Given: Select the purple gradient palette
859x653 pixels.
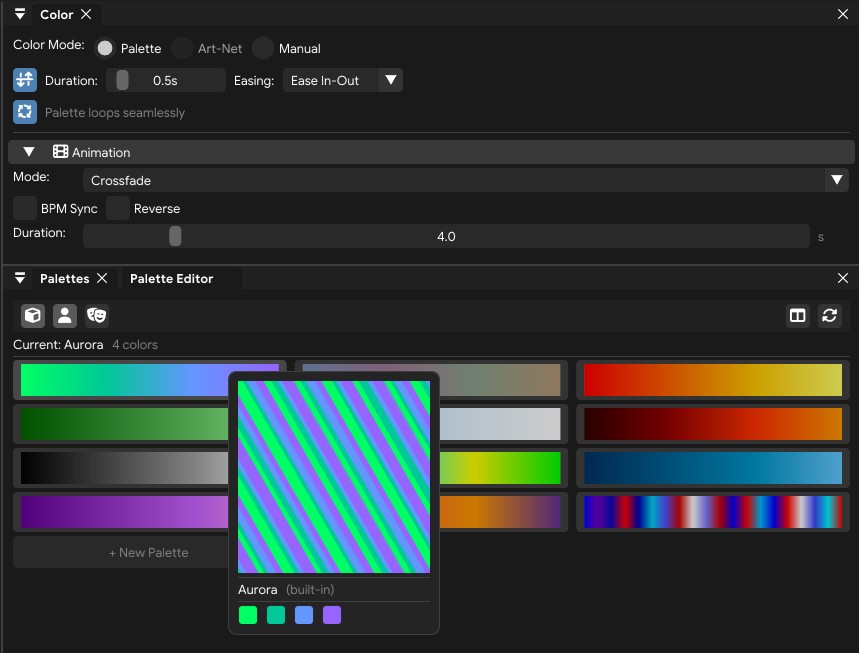Looking at the screenshot, I should [x=123, y=512].
